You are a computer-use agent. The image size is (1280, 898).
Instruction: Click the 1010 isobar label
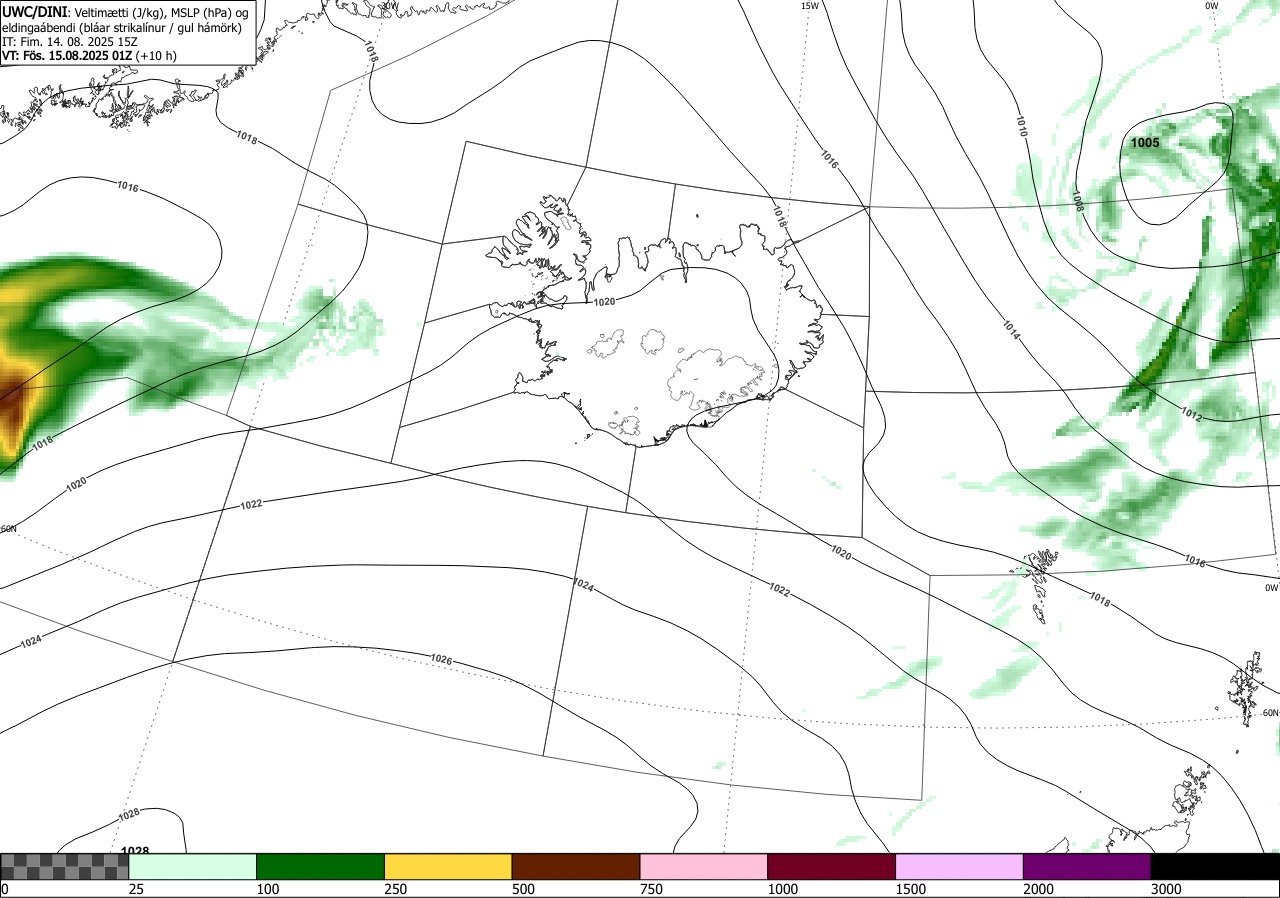pyautogui.click(x=1021, y=126)
